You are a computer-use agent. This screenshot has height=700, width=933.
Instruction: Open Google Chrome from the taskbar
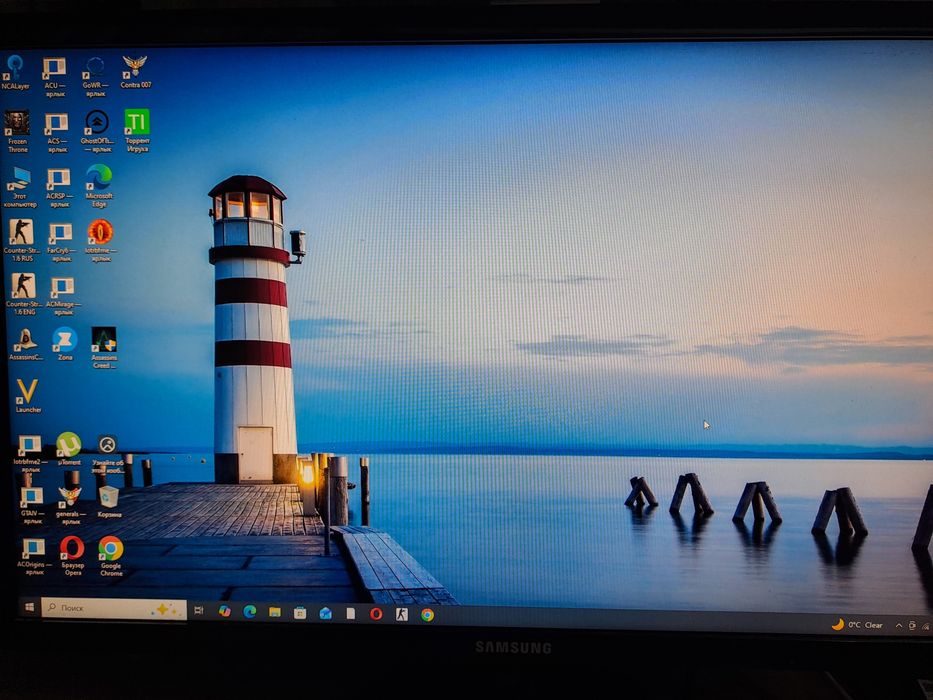tap(427, 615)
